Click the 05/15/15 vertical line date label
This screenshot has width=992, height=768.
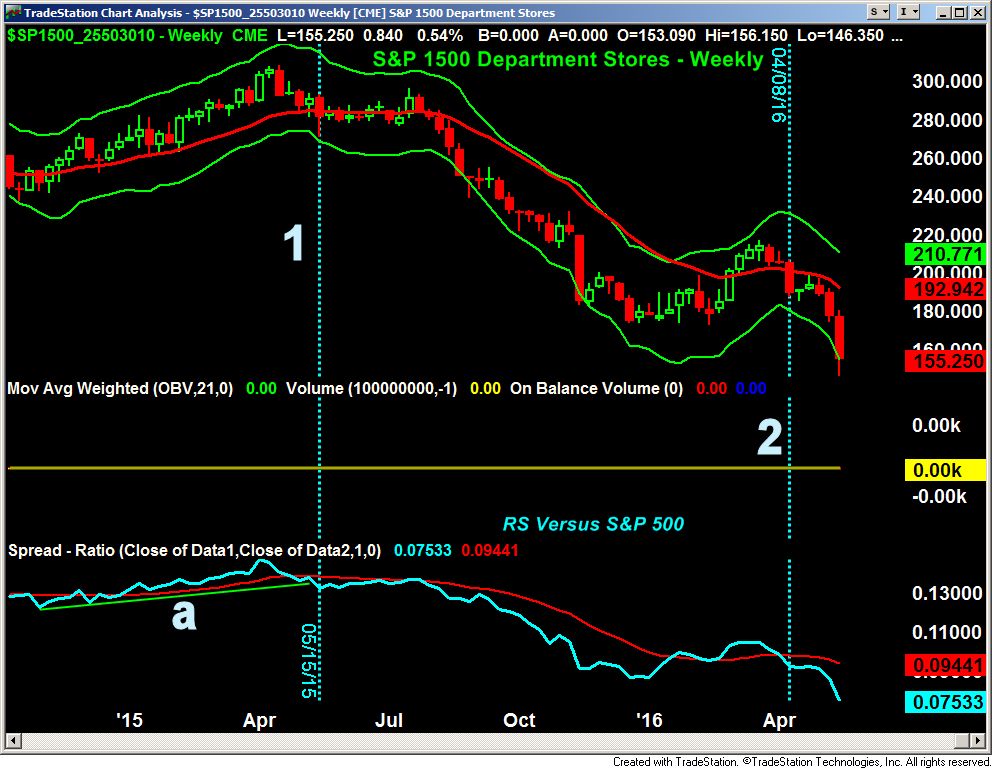tap(309, 661)
